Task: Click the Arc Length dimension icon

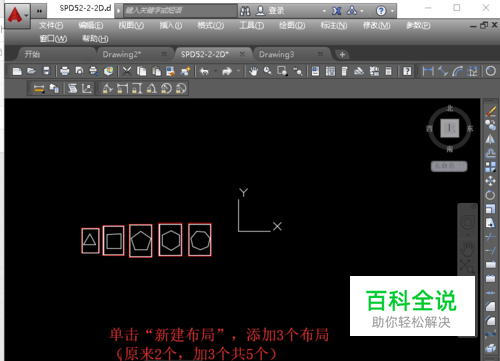Action: click(458, 71)
